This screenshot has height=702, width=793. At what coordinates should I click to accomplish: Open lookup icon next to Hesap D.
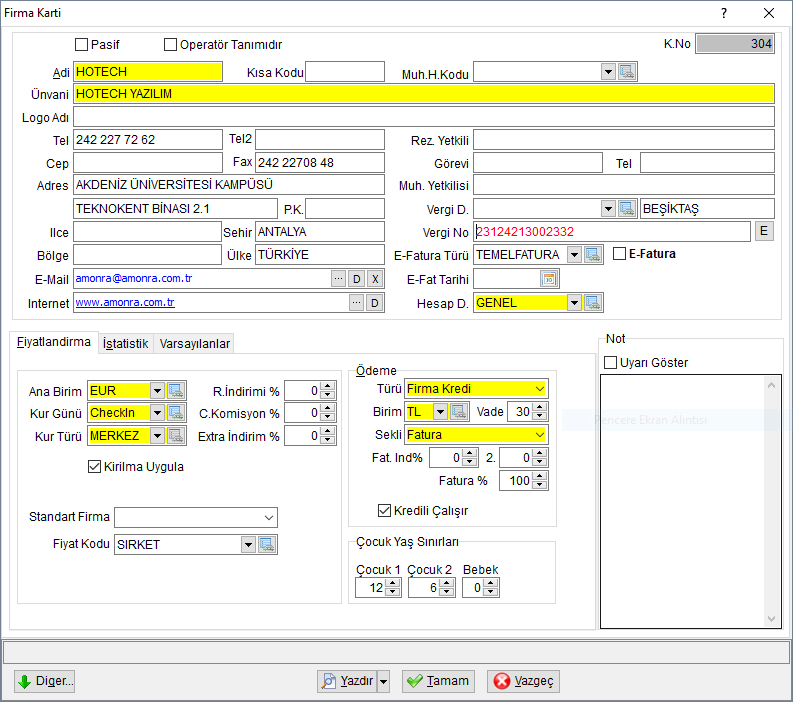click(592, 303)
